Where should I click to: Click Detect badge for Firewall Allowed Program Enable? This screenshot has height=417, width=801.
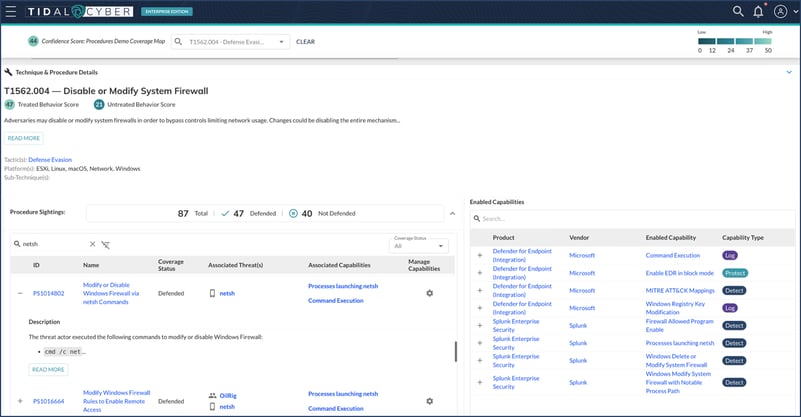coord(734,326)
